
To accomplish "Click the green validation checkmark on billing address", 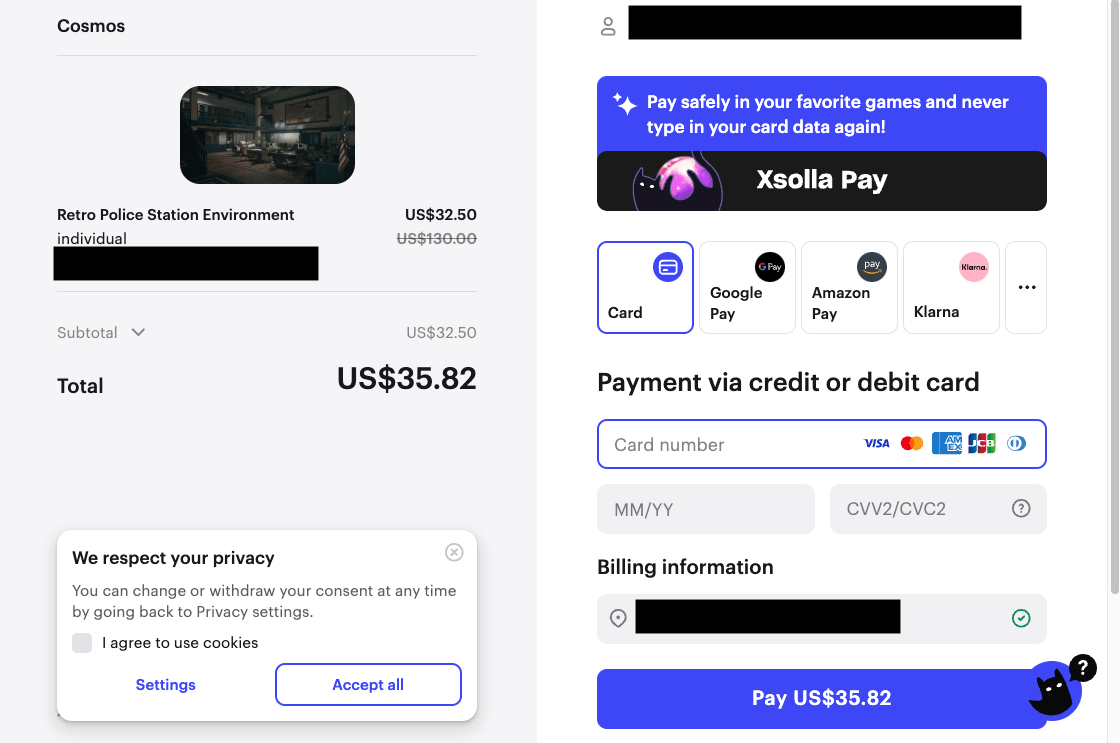I will [1021, 618].
